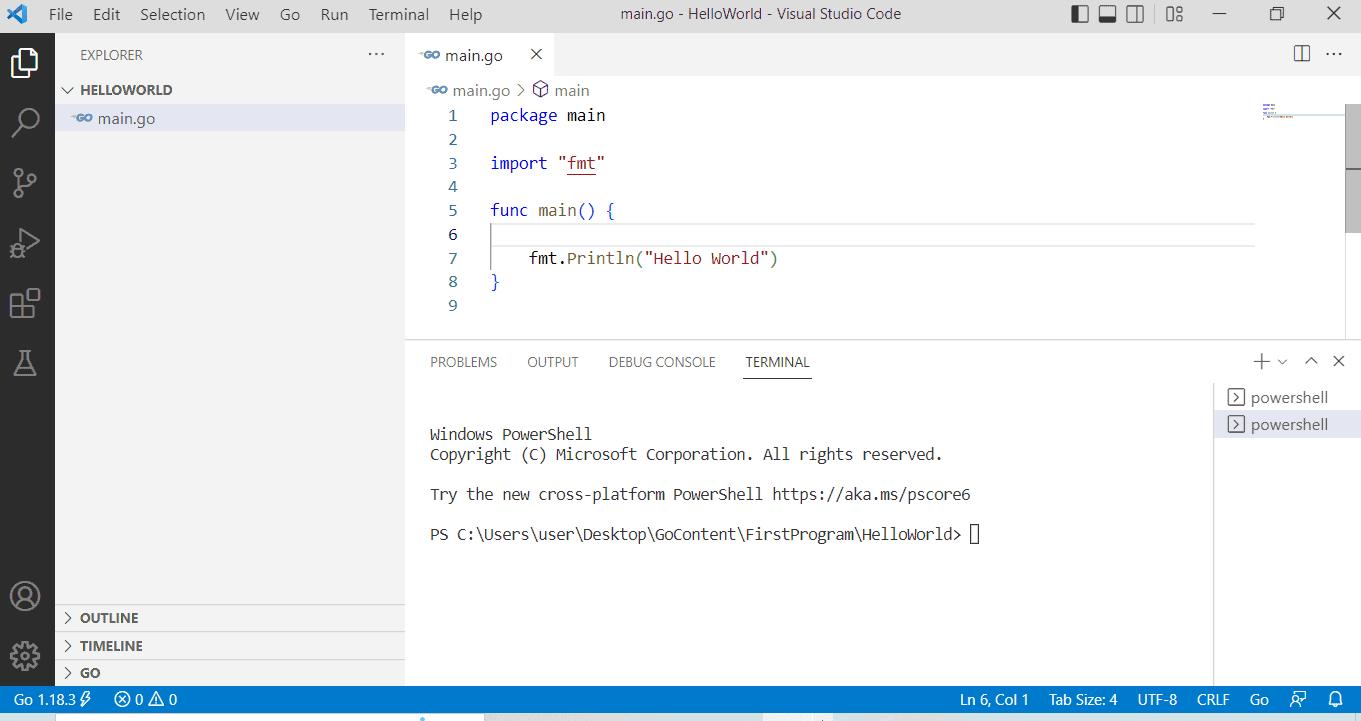Screen dimensions: 1361x721
Task: Open the Terminal menu
Action: pos(398,14)
